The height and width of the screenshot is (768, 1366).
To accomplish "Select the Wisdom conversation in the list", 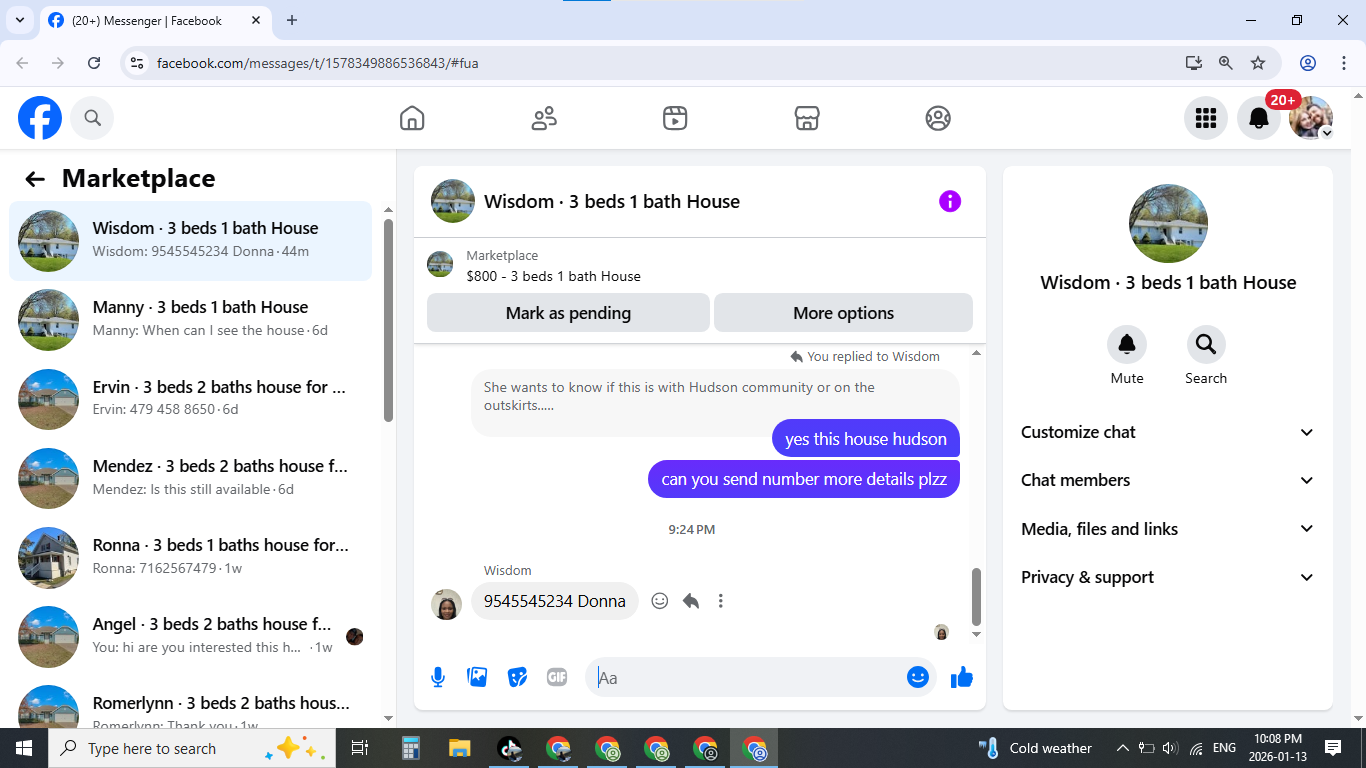I will pyautogui.click(x=190, y=241).
